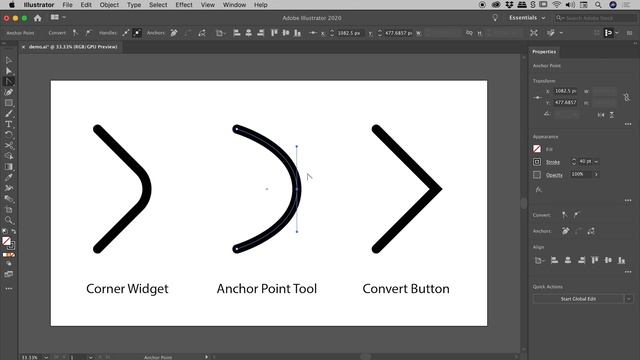Select the Gradient tool
Viewport: 640px width, 360px height.
click(9, 167)
